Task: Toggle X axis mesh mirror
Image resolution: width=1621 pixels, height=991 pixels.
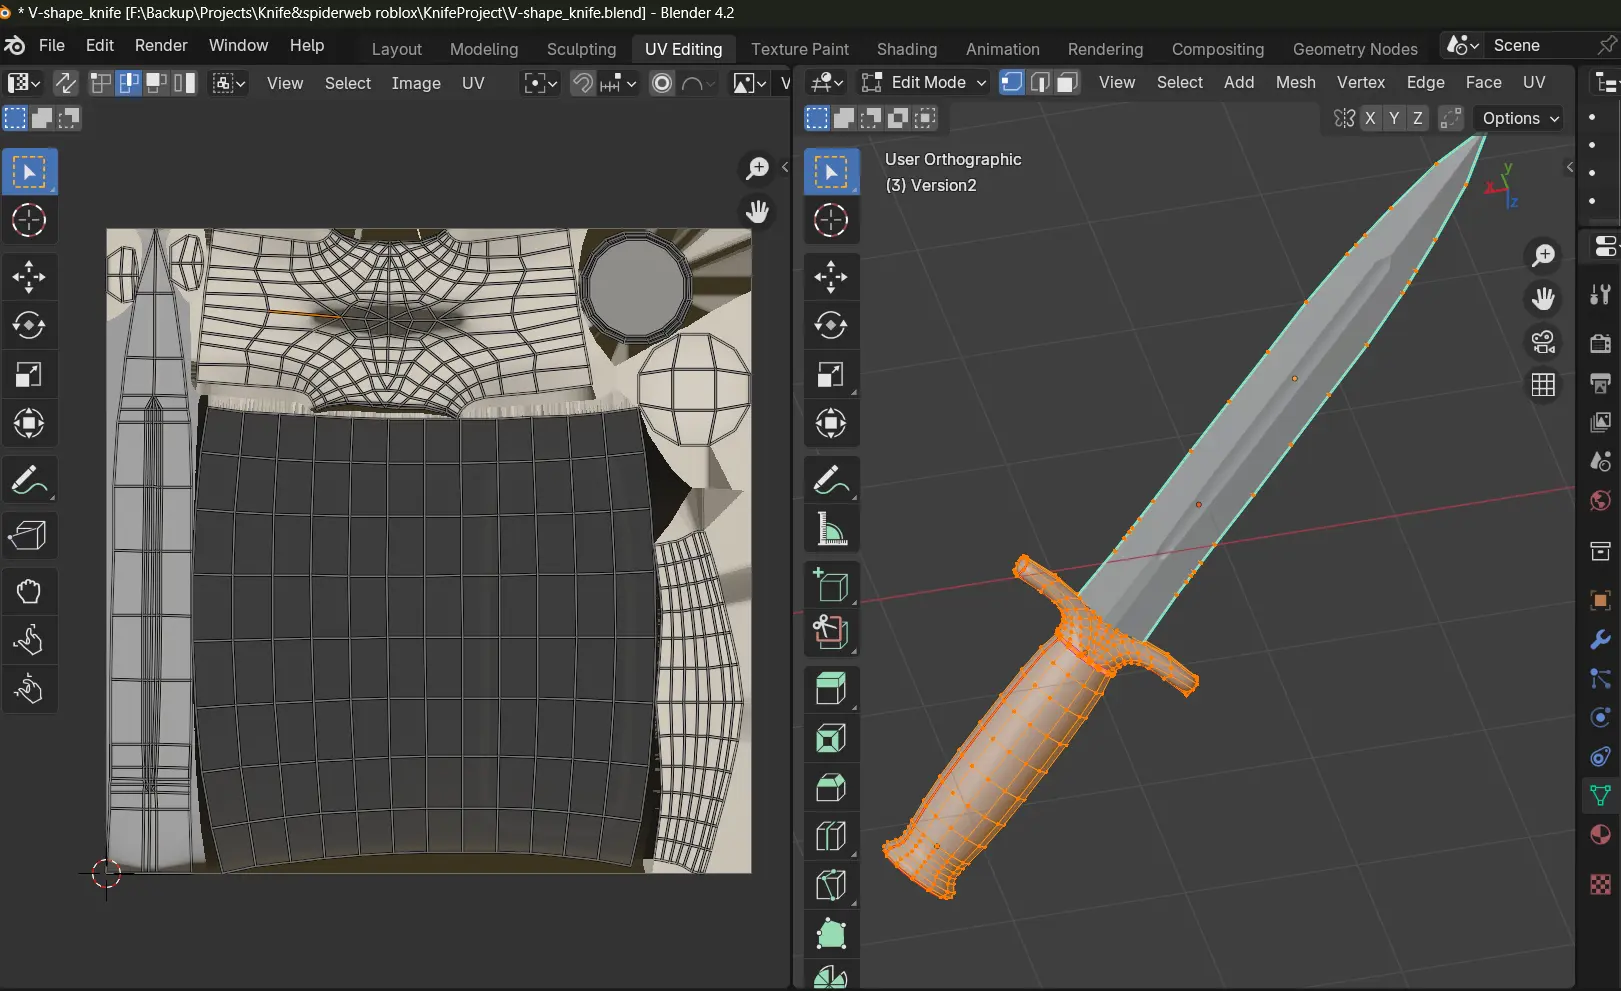Action: tap(1370, 118)
